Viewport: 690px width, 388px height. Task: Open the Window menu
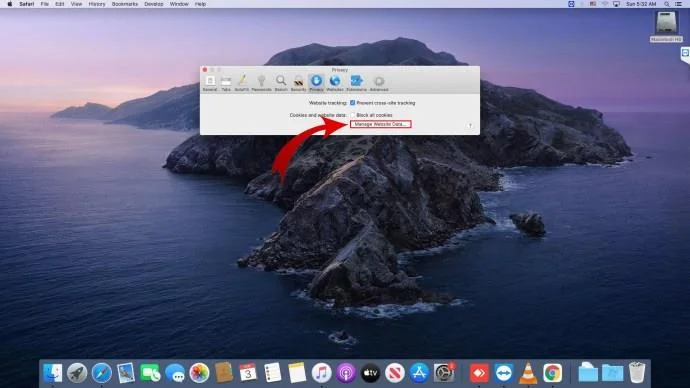[x=179, y=4]
